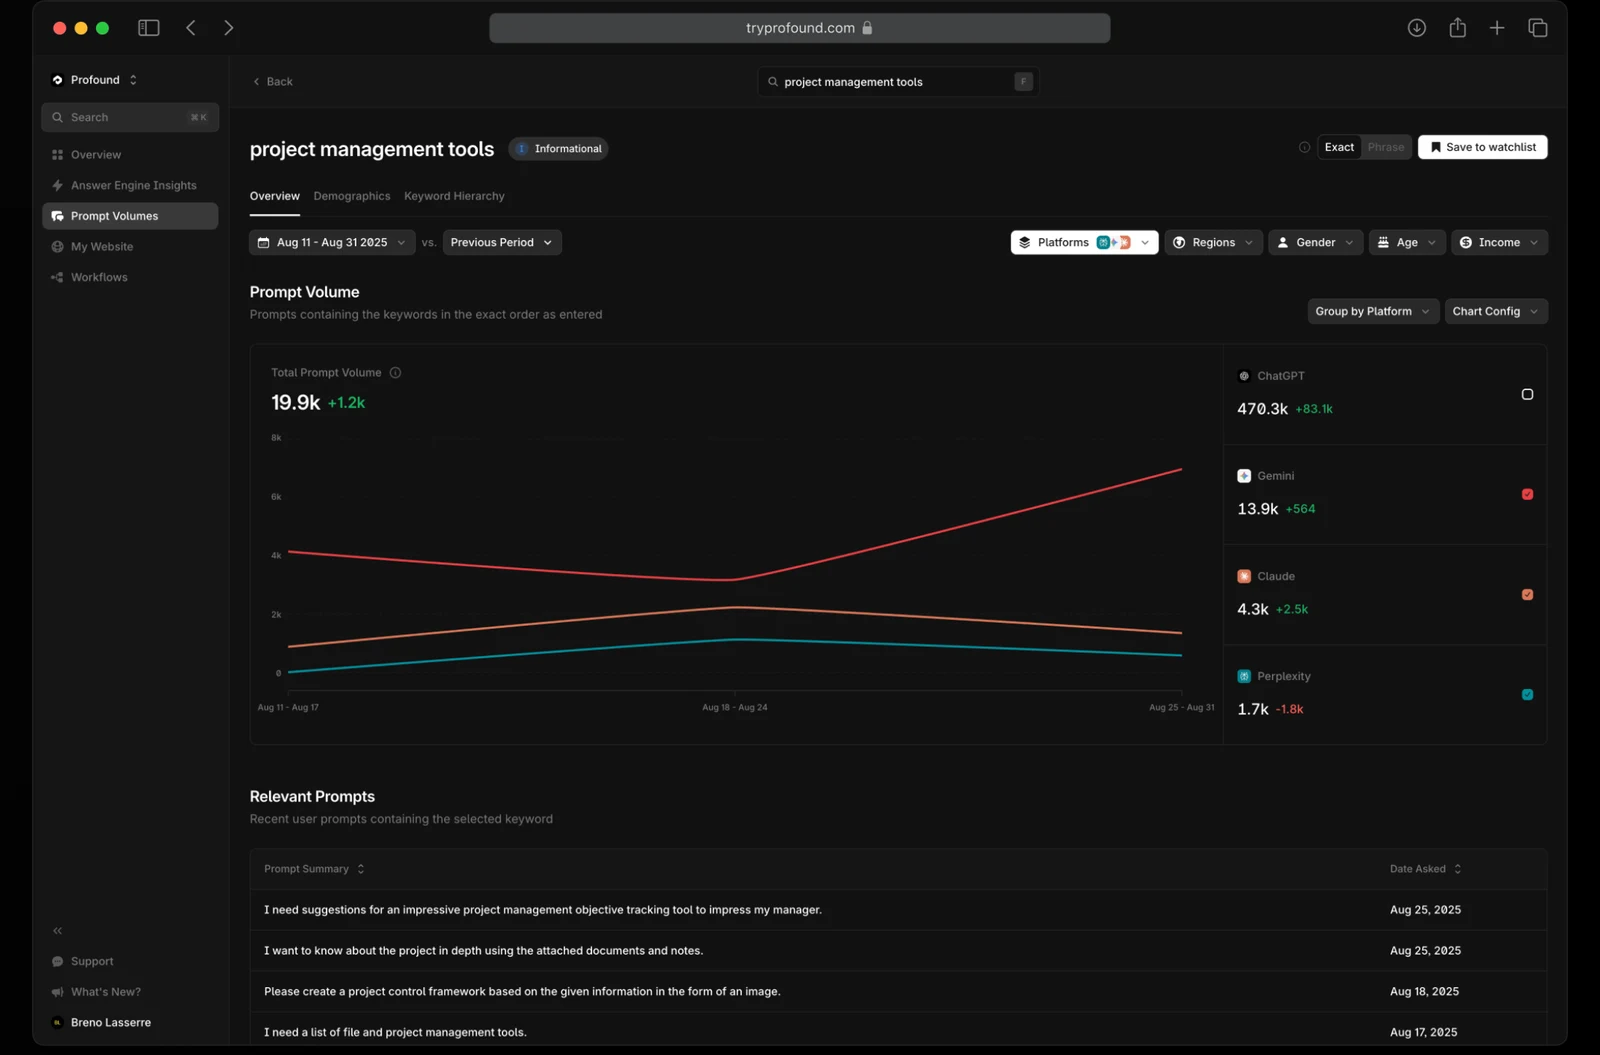The width and height of the screenshot is (1600, 1055).
Task: Click the project management tools search input
Action: point(898,82)
